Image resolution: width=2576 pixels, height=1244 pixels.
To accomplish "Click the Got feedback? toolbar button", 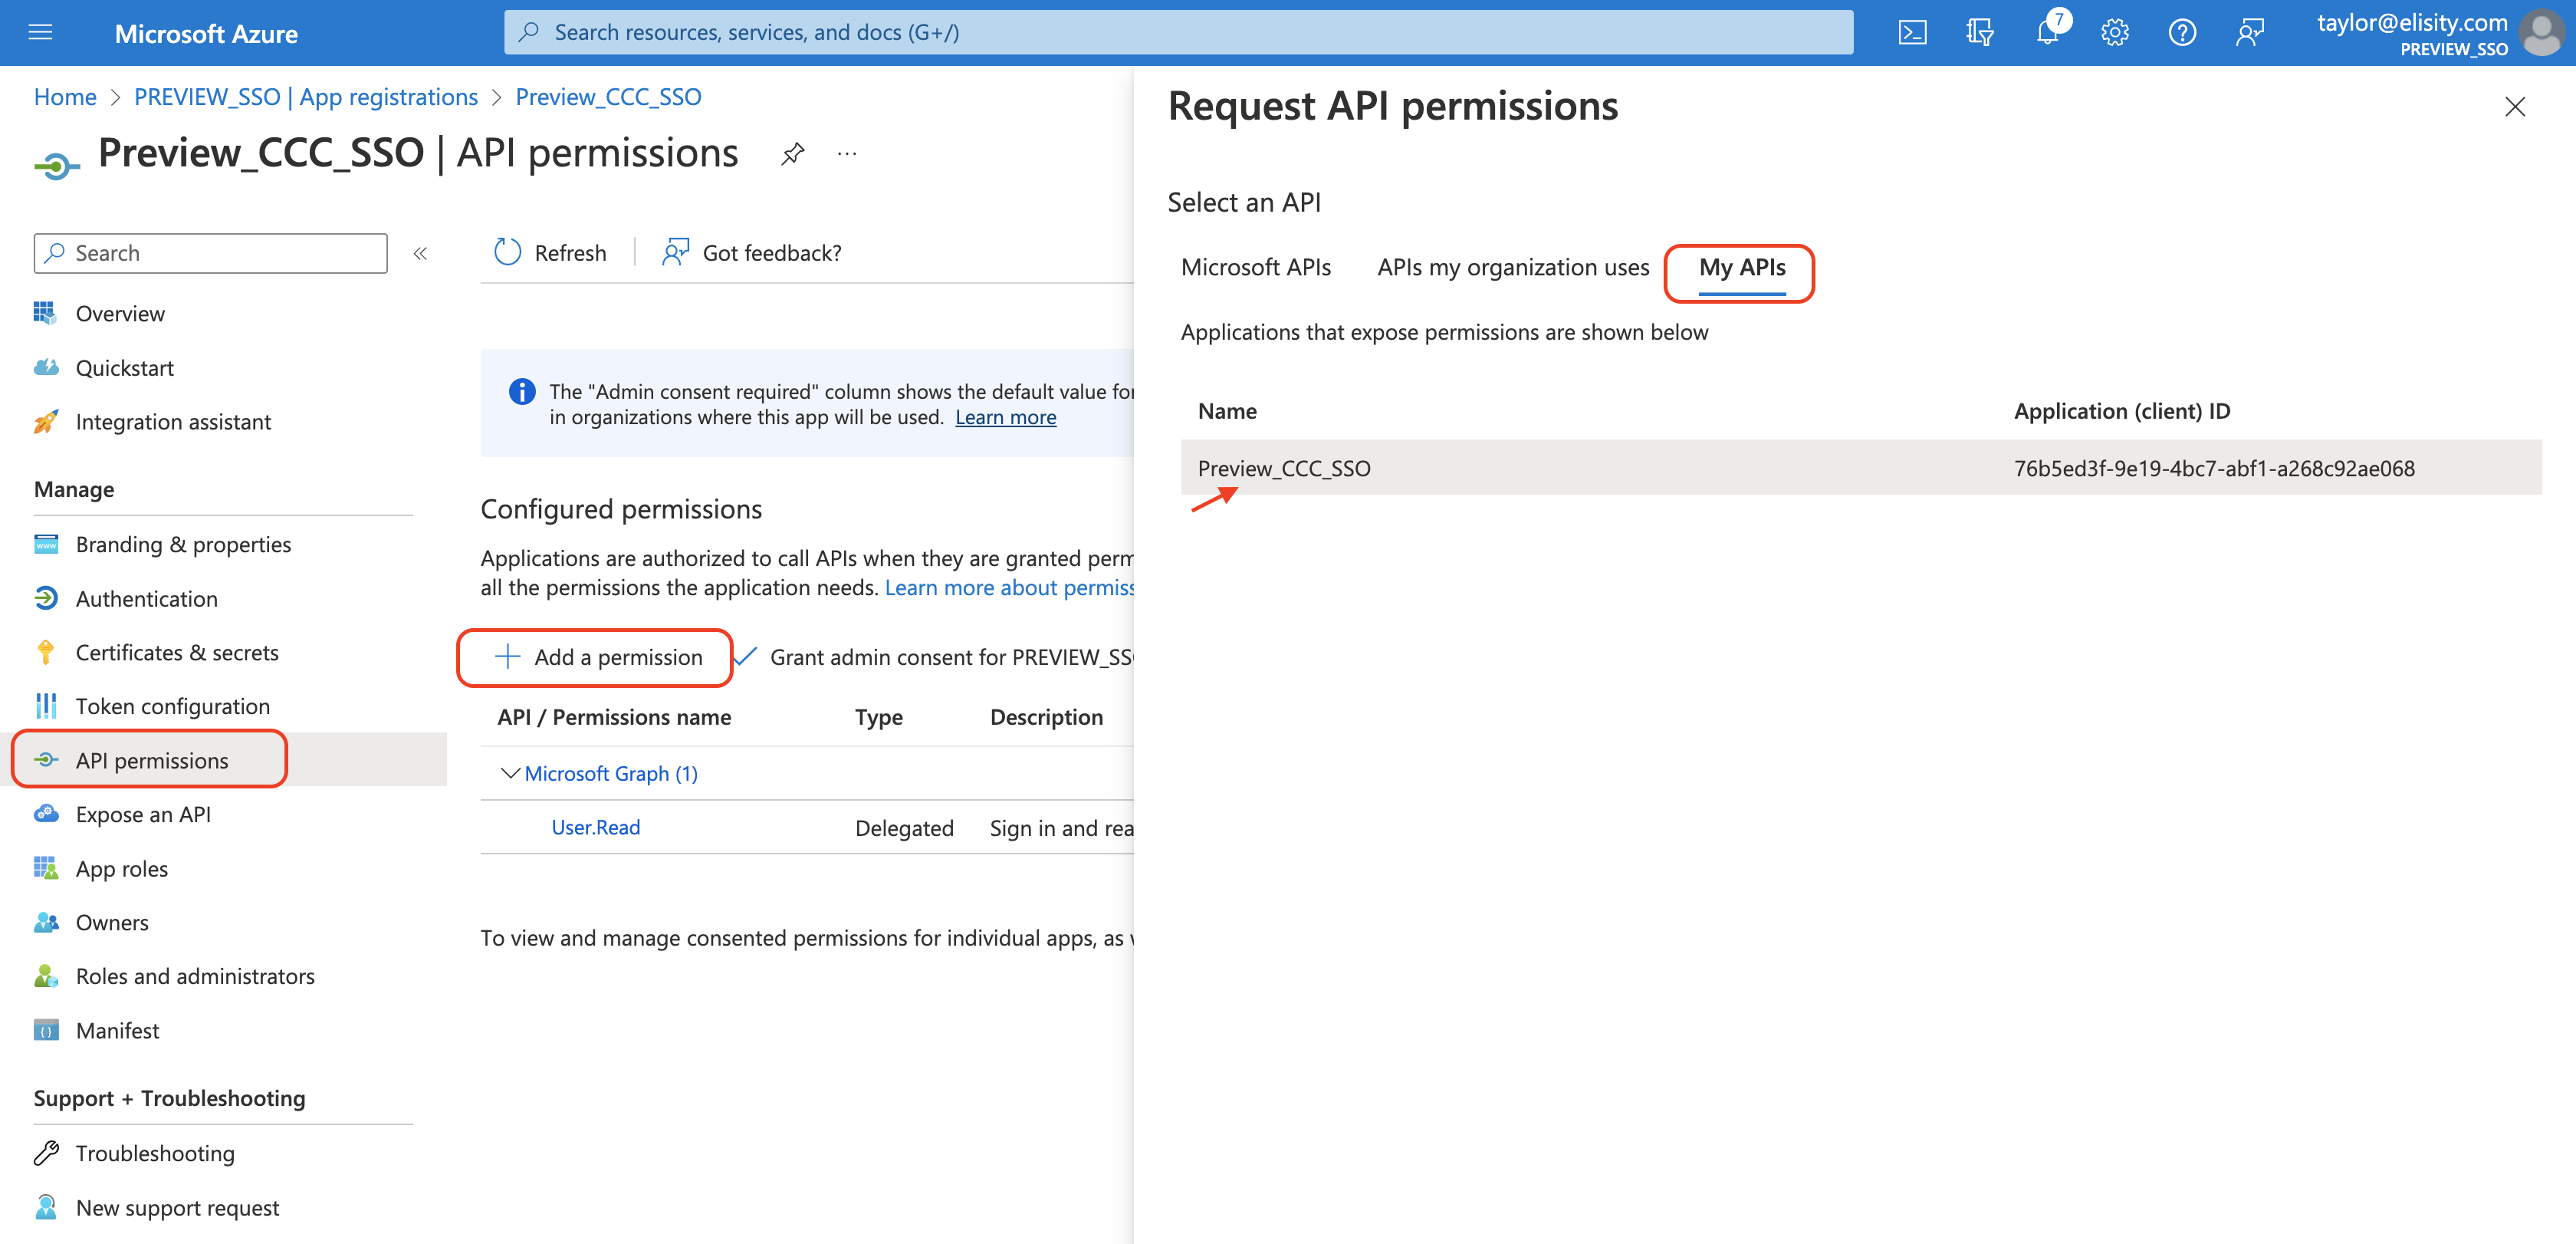I will point(751,253).
